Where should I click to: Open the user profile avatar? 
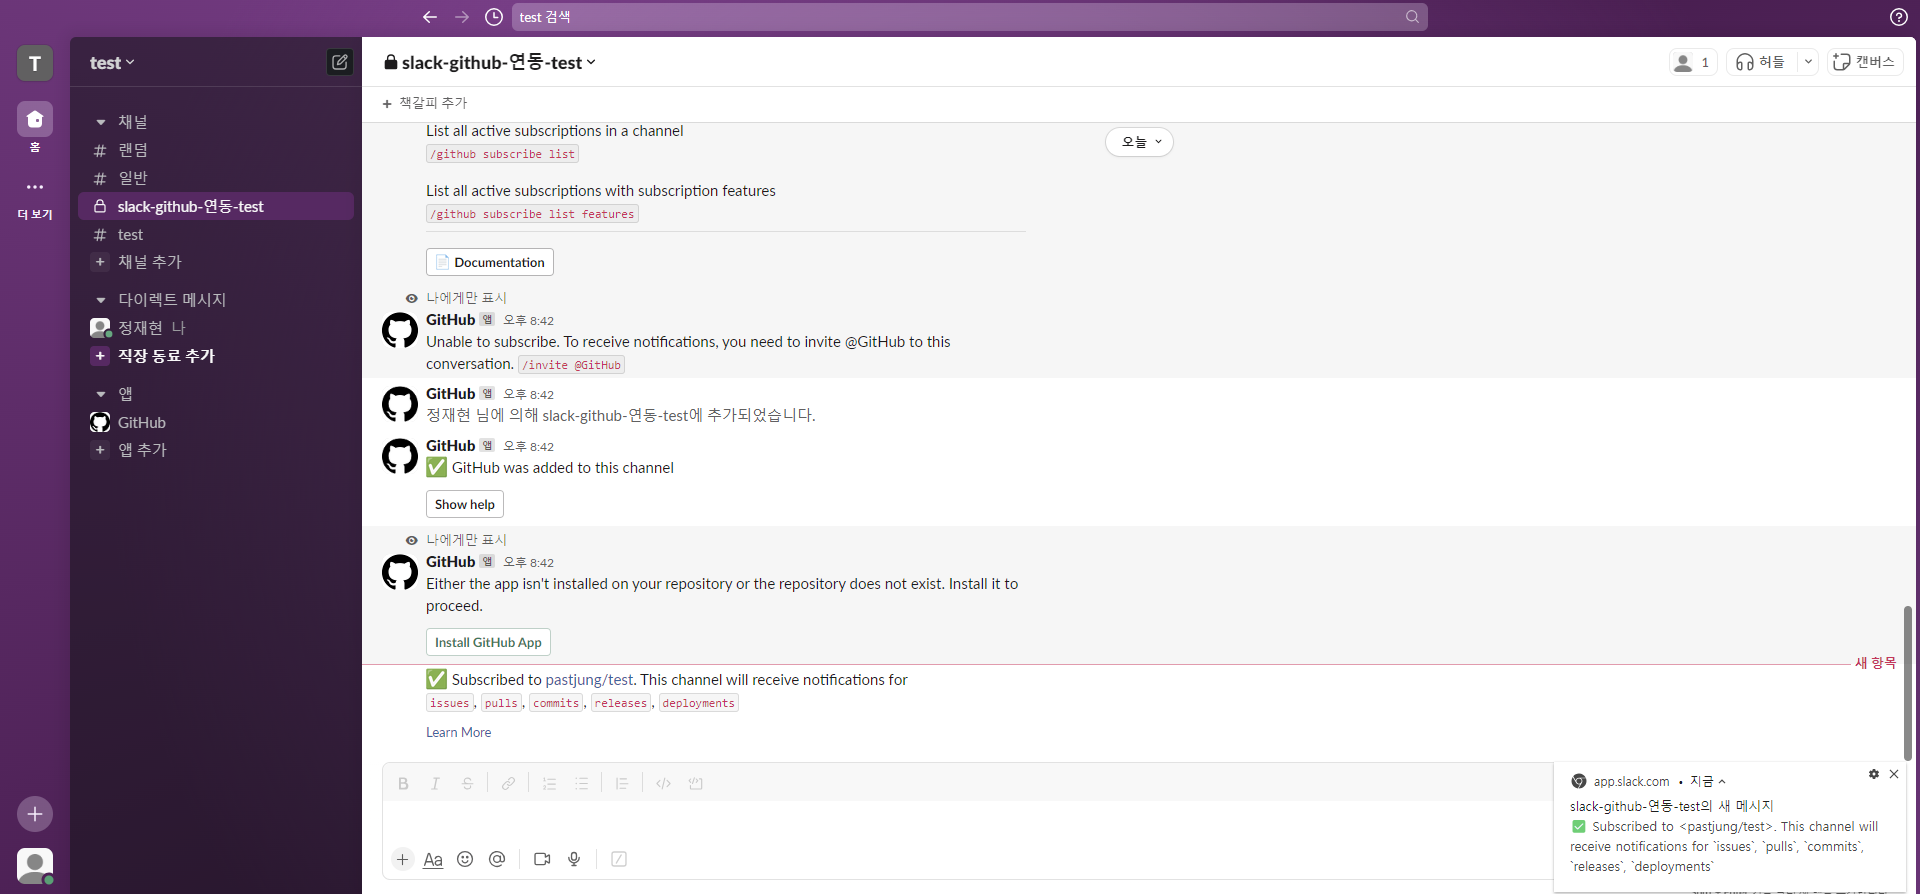point(35,865)
